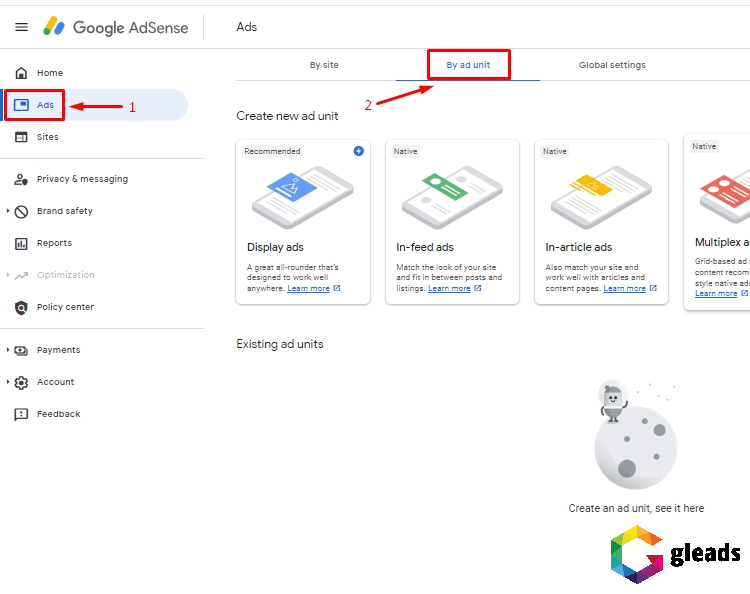Click the Native label on Multiplex card

click(704, 146)
